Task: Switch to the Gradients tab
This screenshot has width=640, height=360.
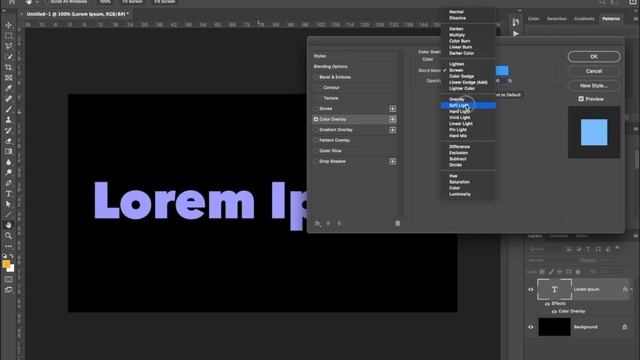Action: 584,19
